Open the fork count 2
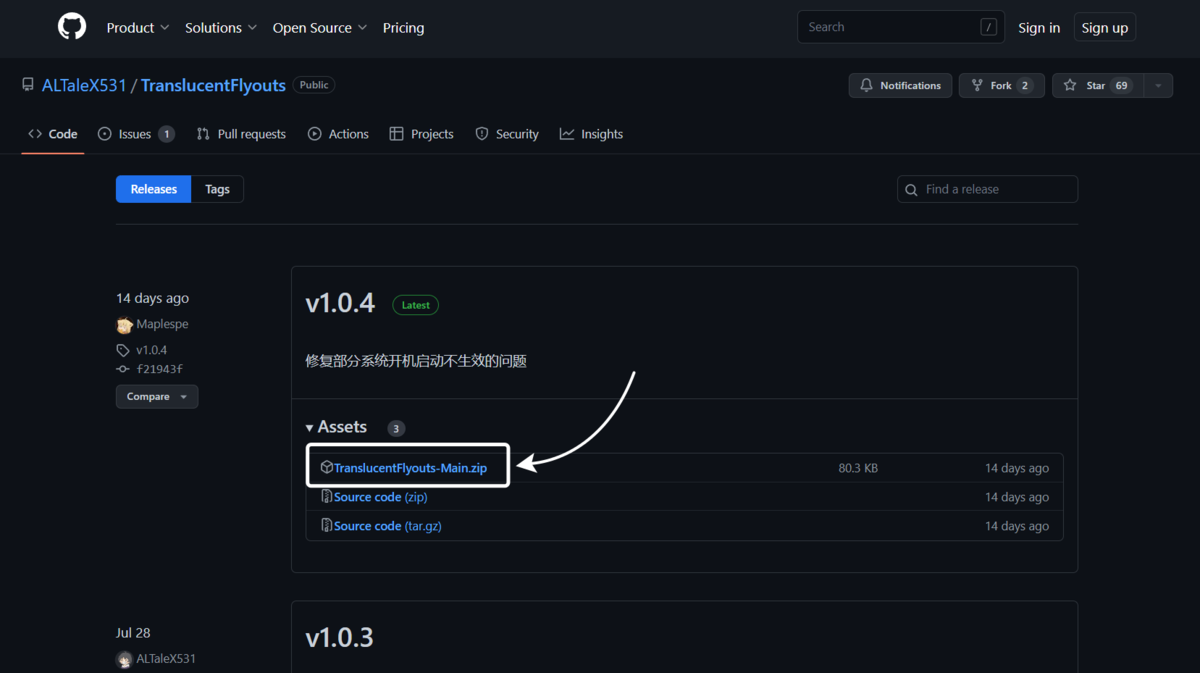This screenshot has width=1200, height=673. tap(1024, 86)
